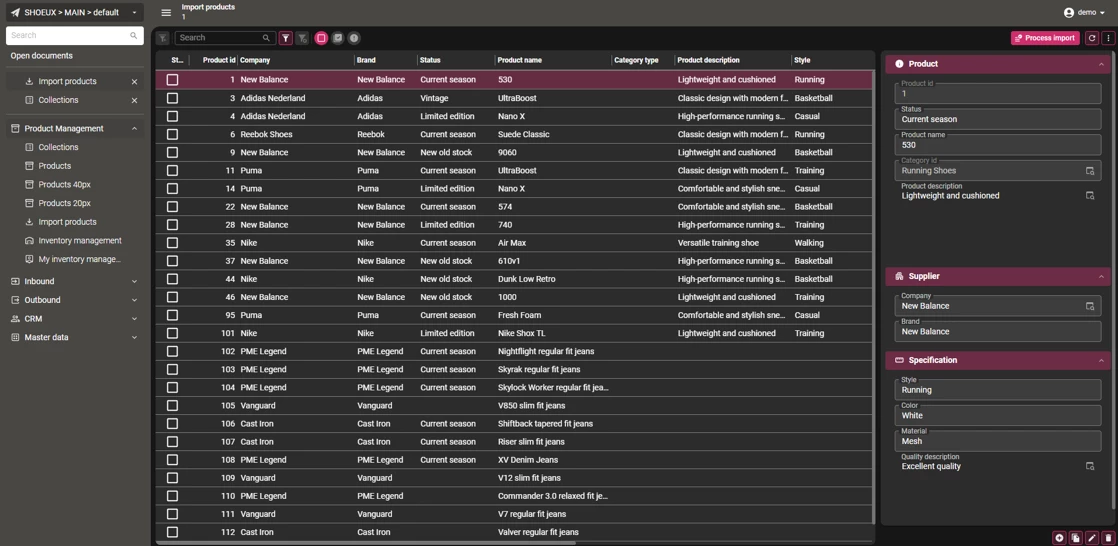Open Inventory management in sidebar
Viewport: 1118px width, 546px height.
click(79, 241)
